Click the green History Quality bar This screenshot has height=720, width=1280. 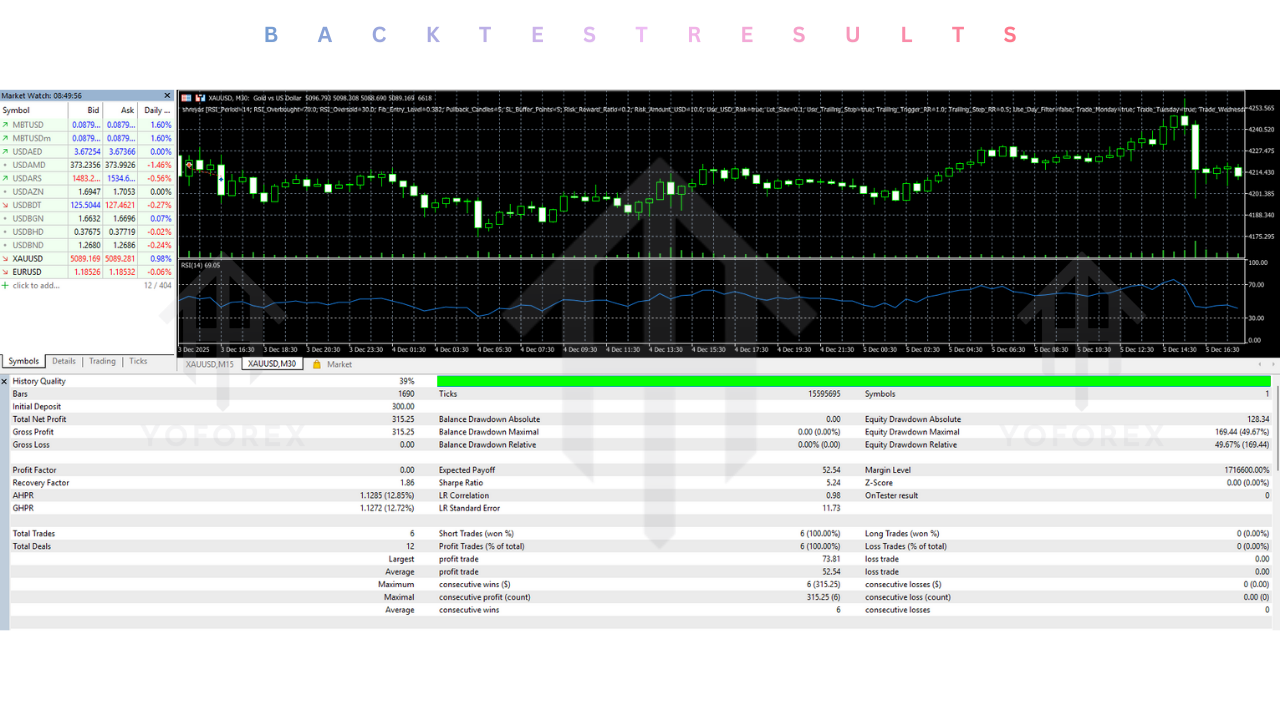point(853,381)
